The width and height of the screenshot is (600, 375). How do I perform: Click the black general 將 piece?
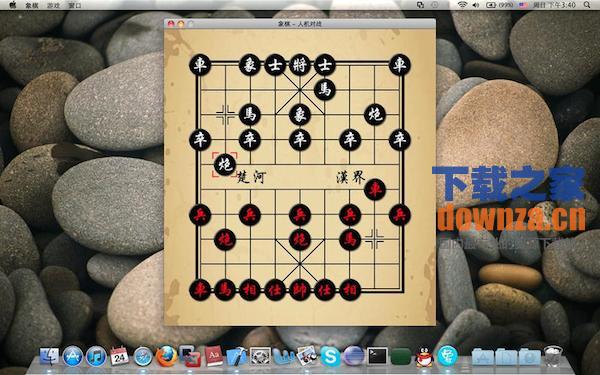coord(300,65)
